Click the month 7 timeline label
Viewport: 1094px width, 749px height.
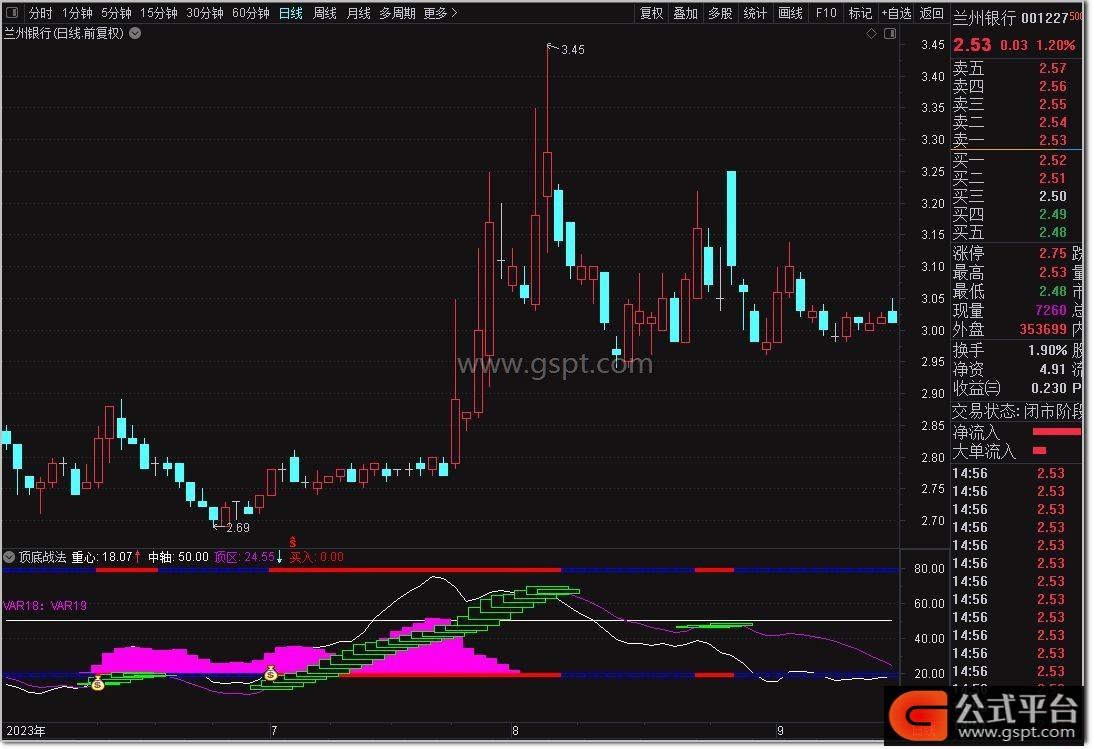click(x=274, y=730)
